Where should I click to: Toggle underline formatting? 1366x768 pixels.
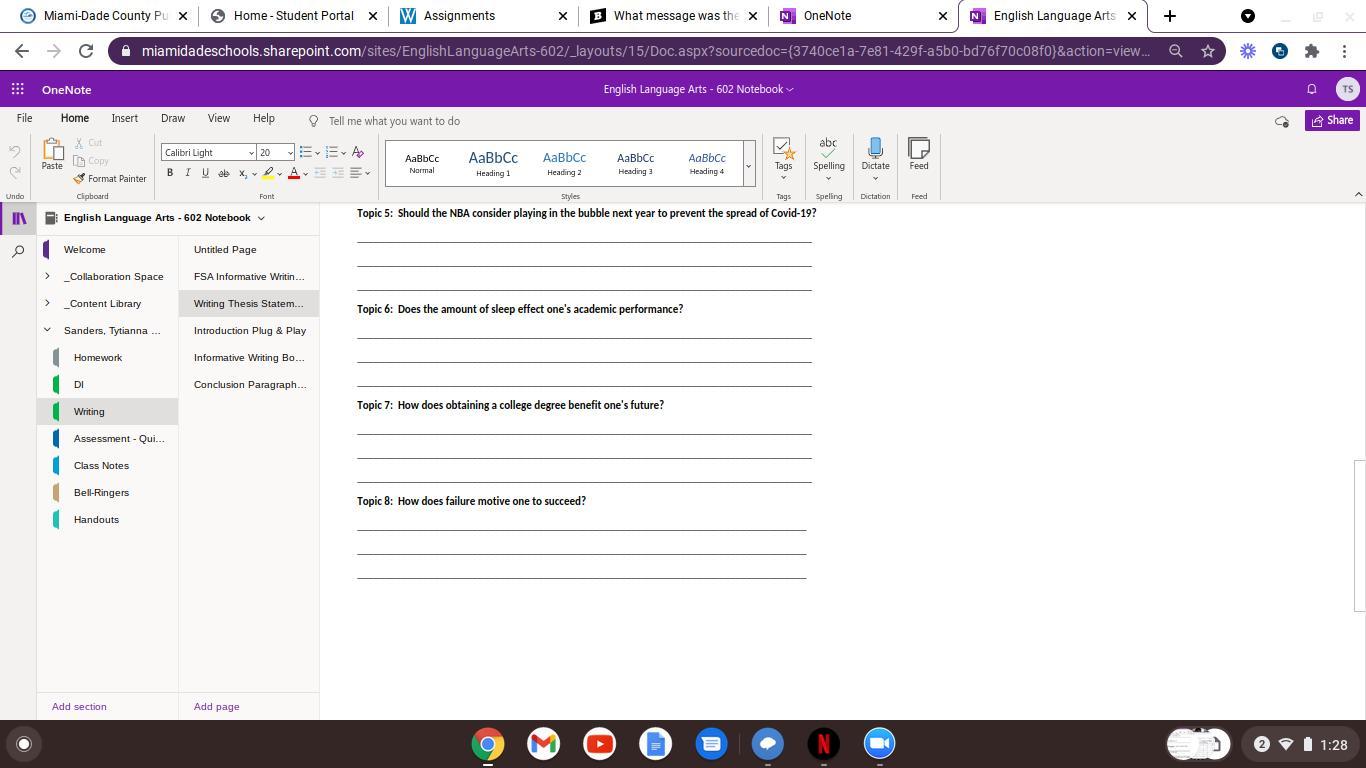pyautogui.click(x=205, y=173)
